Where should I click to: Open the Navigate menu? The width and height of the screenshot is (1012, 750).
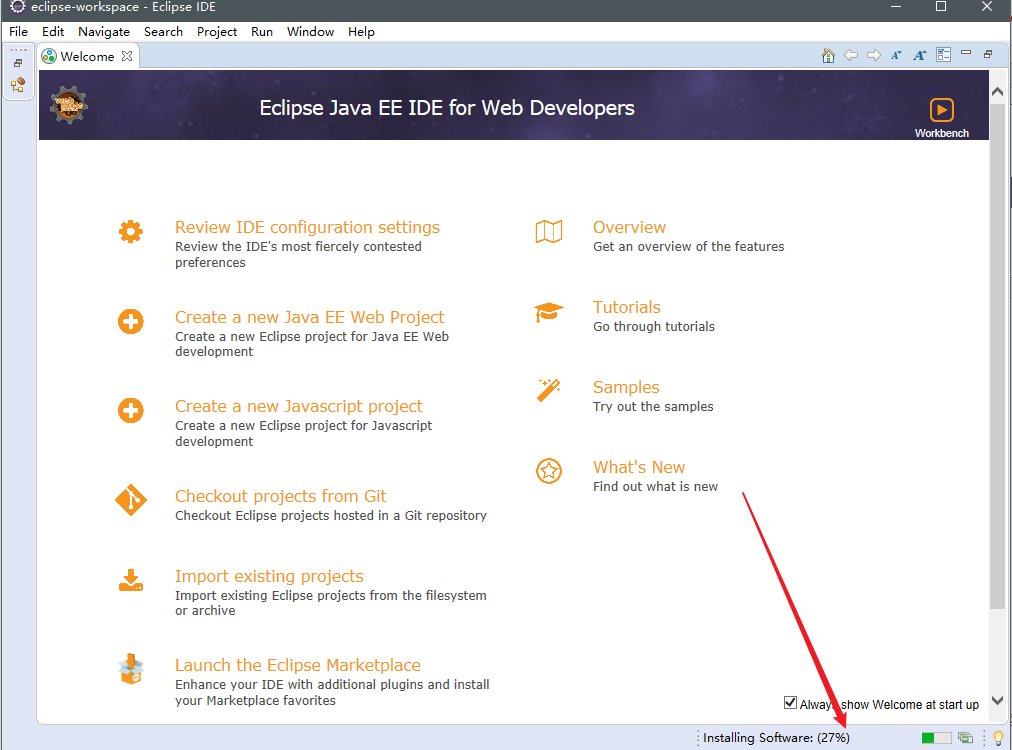(x=104, y=32)
